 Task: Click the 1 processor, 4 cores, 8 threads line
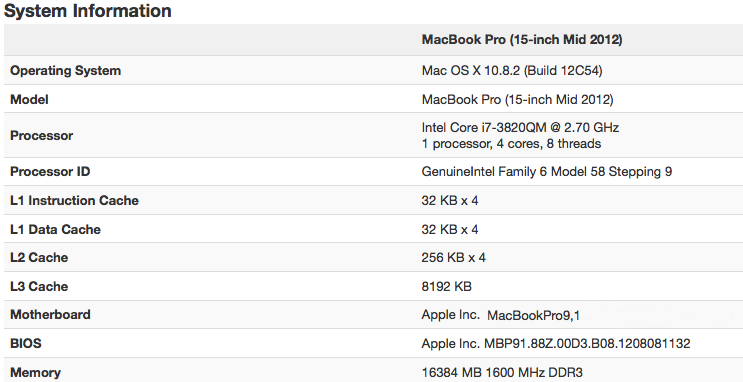[511, 144]
